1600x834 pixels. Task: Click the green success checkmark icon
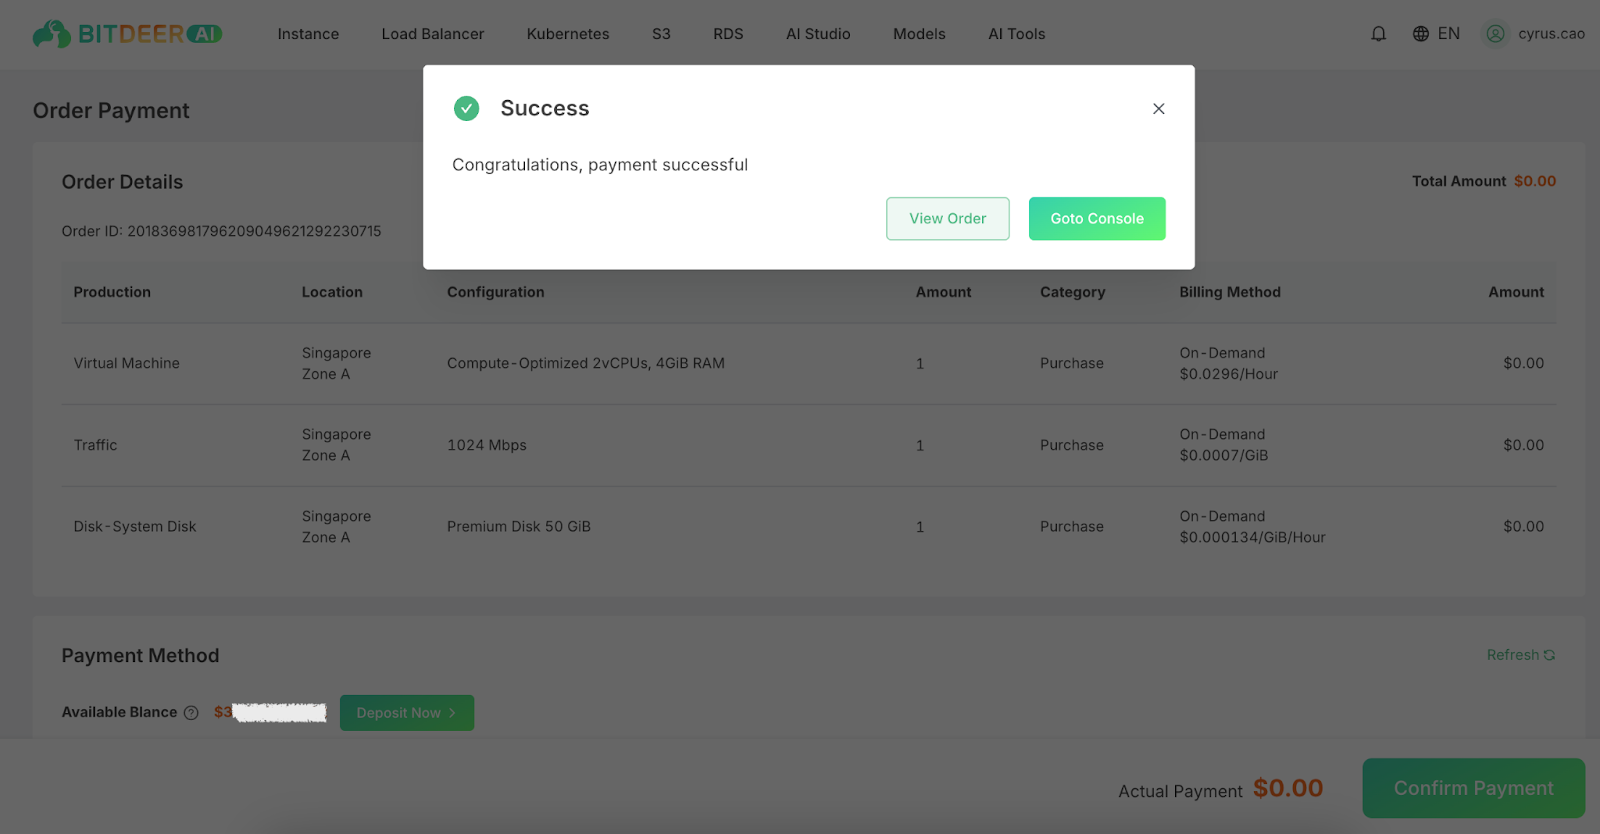[466, 108]
